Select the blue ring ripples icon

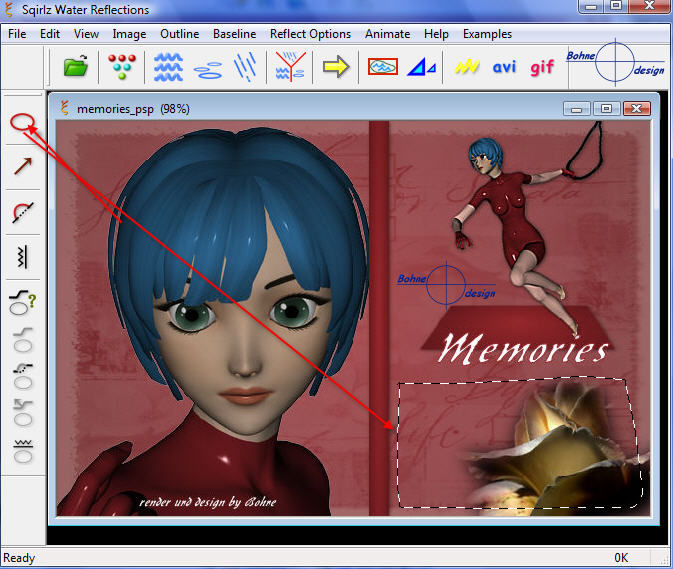click(207, 67)
